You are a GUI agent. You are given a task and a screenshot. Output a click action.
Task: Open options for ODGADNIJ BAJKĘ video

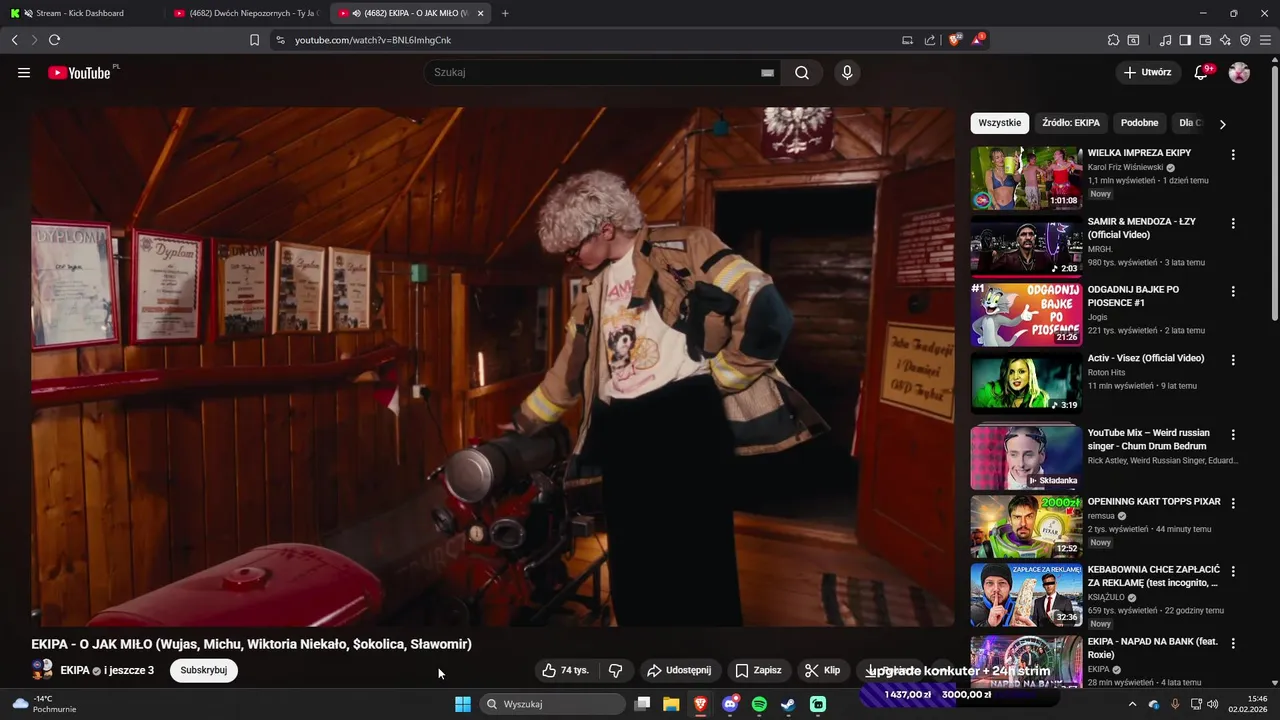1233,291
